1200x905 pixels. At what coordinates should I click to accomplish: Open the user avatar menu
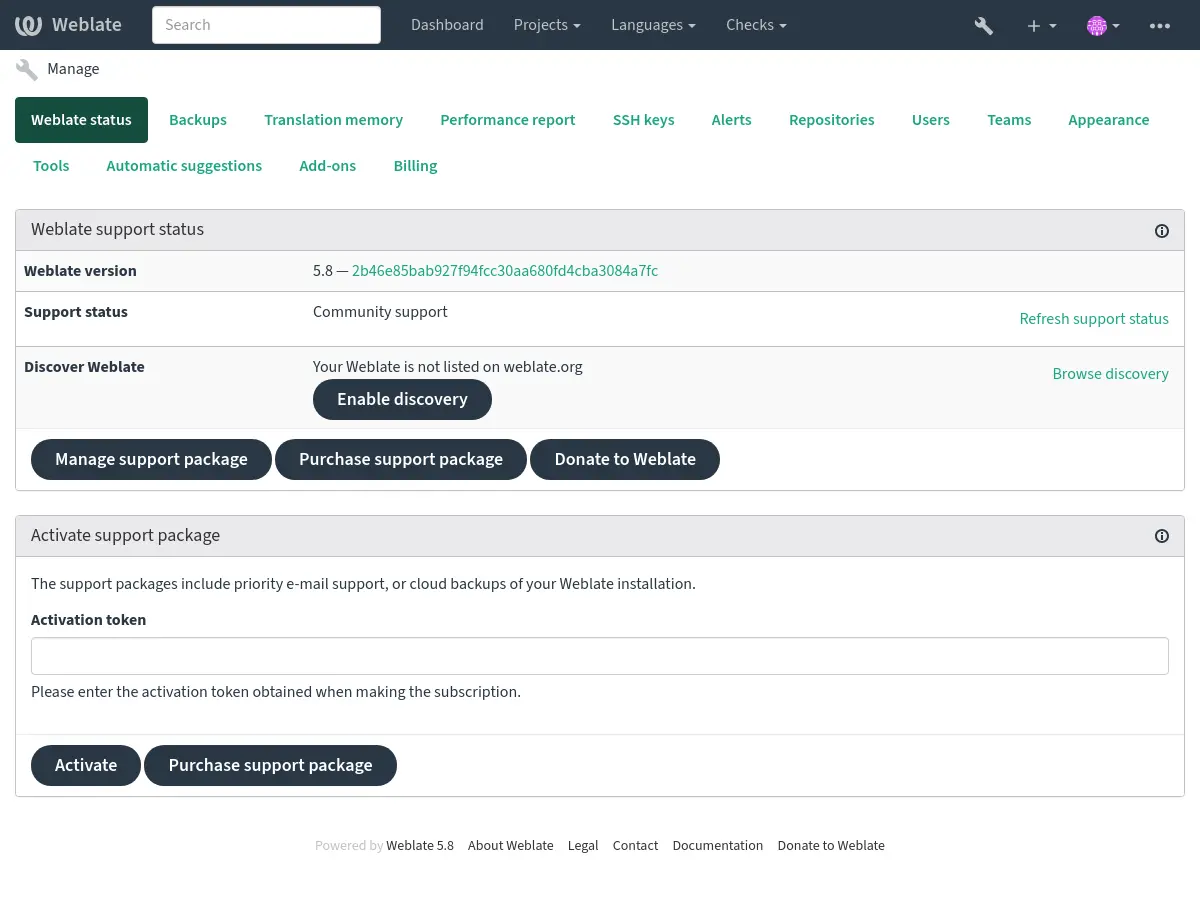click(x=1103, y=25)
